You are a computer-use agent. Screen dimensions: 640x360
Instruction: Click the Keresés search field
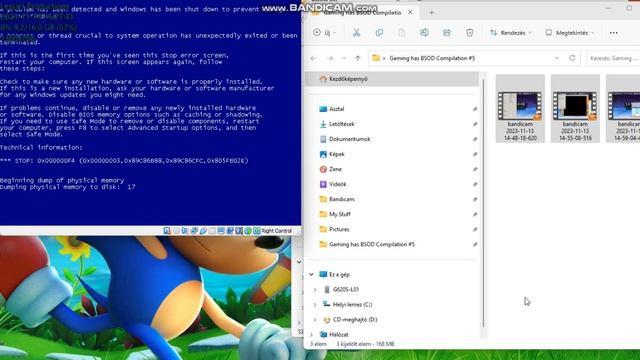pyautogui.click(x=613, y=58)
